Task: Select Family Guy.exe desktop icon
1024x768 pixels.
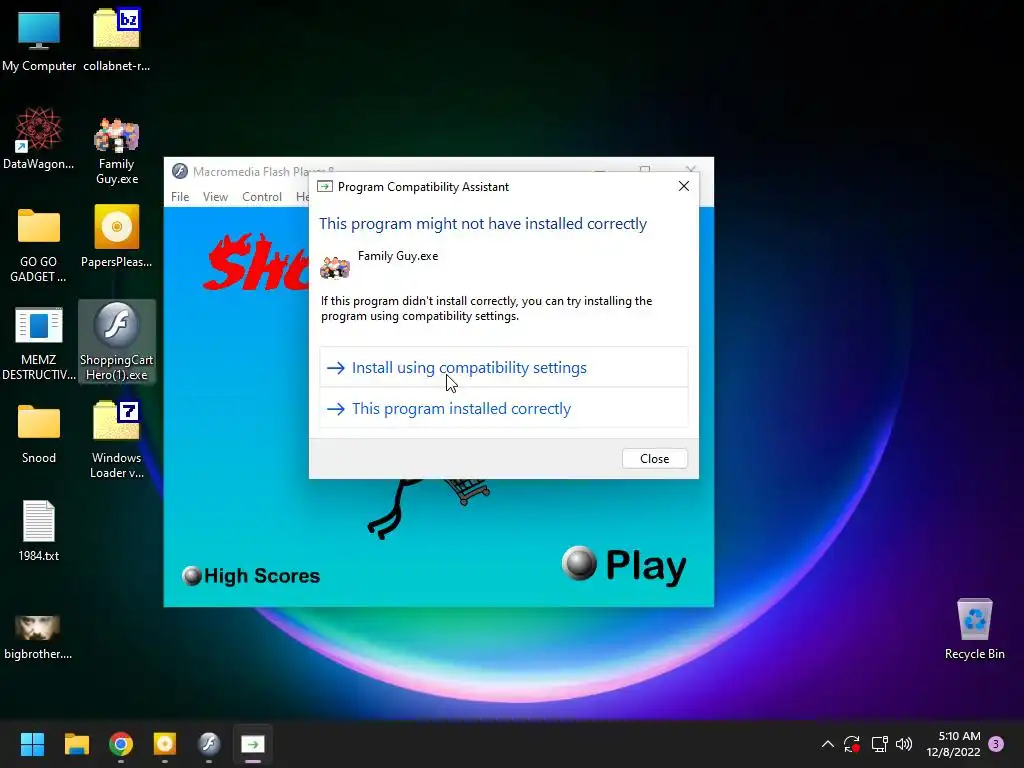Action: coord(116,150)
